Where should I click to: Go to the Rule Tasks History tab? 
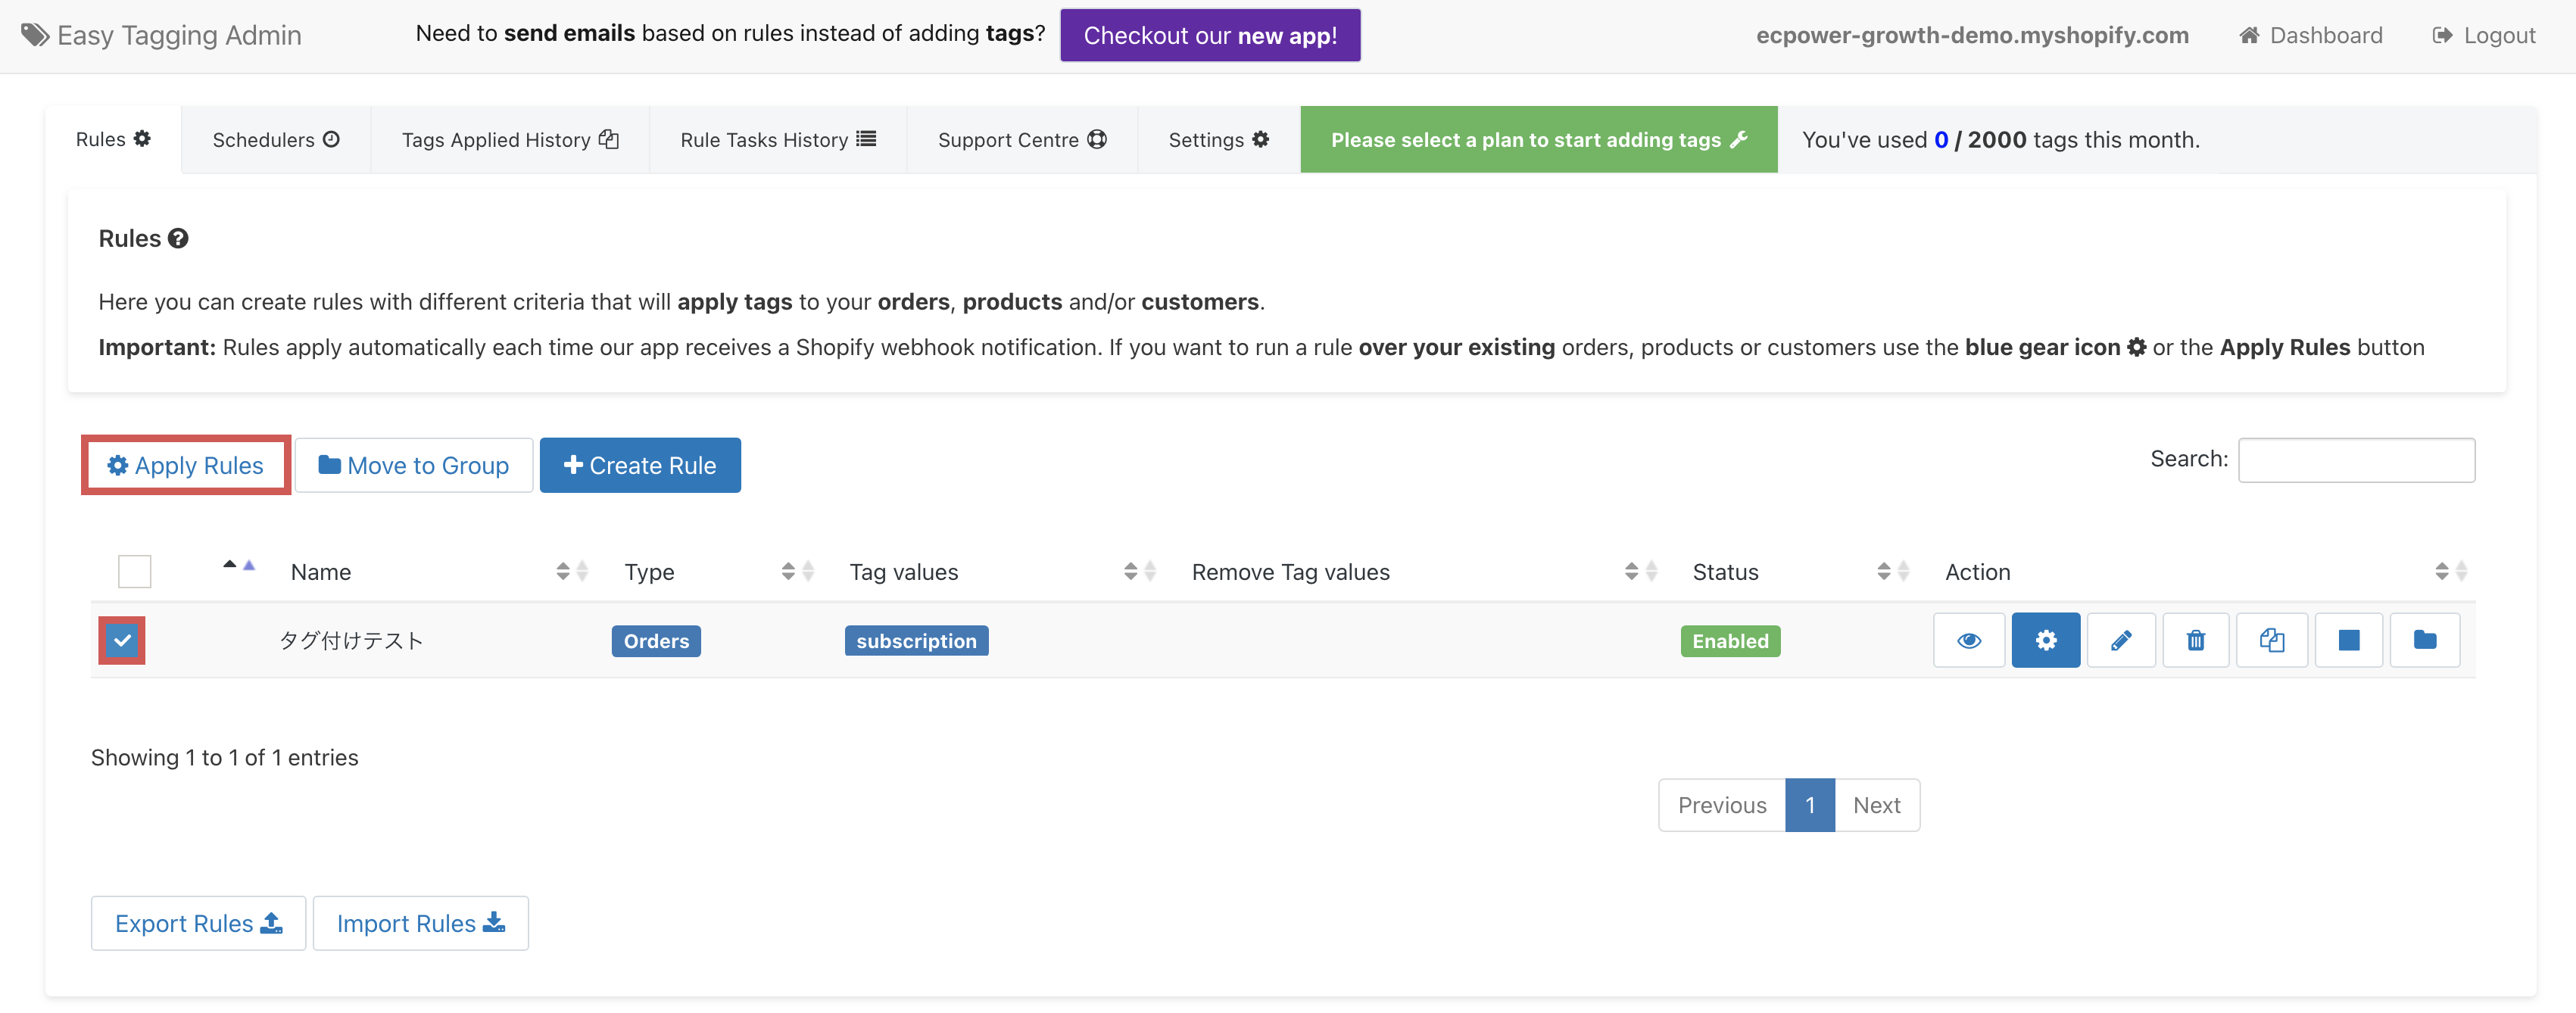(778, 139)
